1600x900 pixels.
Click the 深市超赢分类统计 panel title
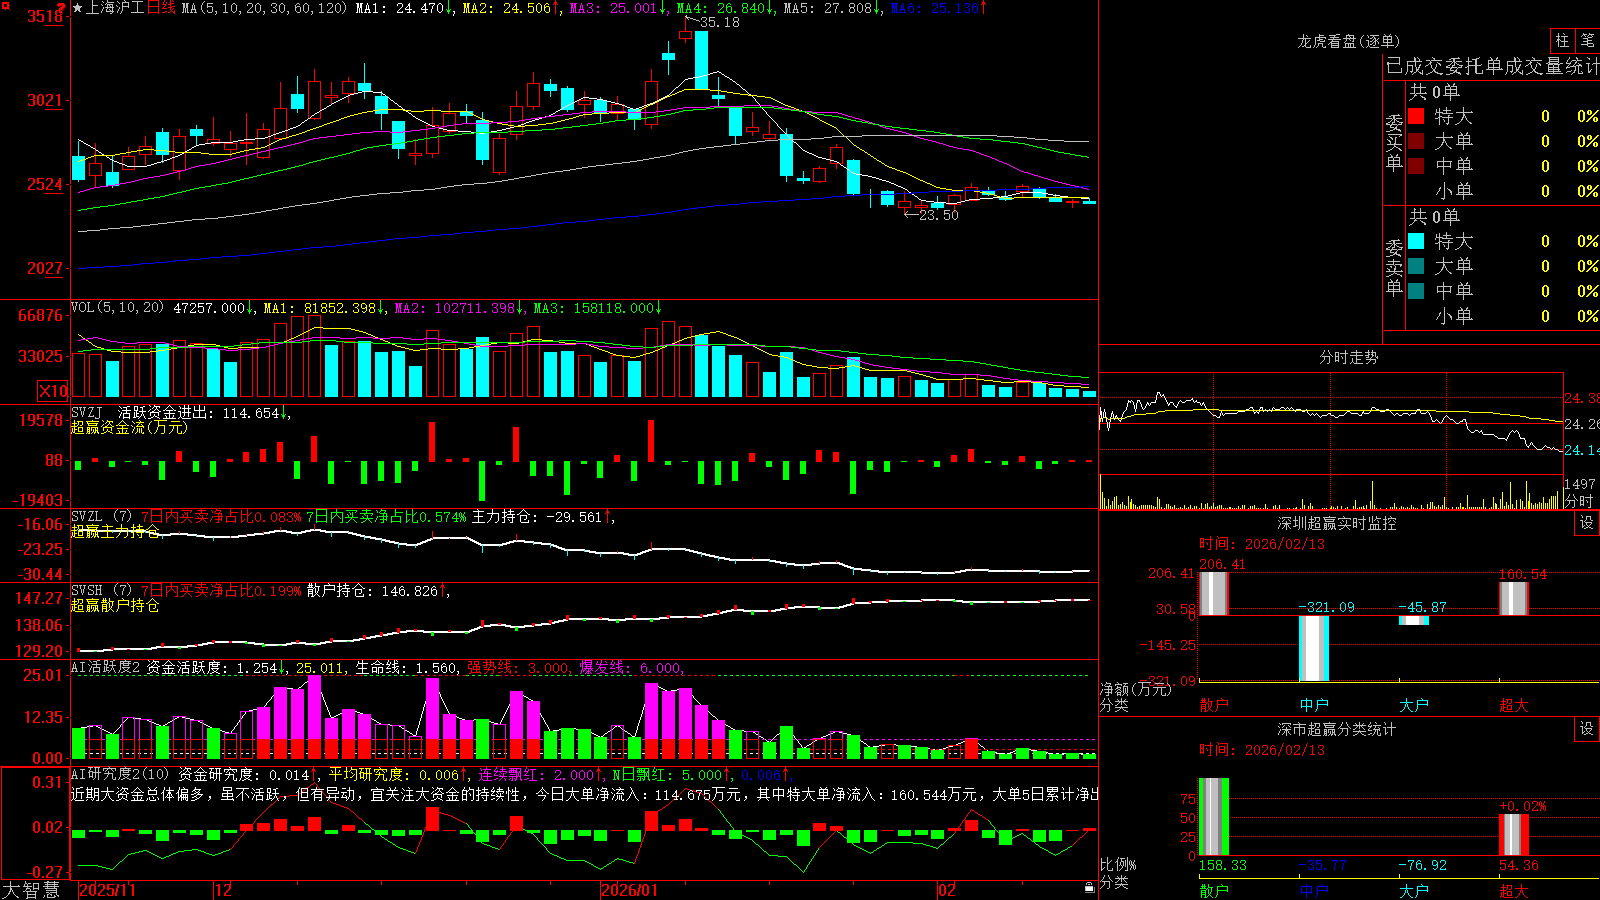(1336, 729)
